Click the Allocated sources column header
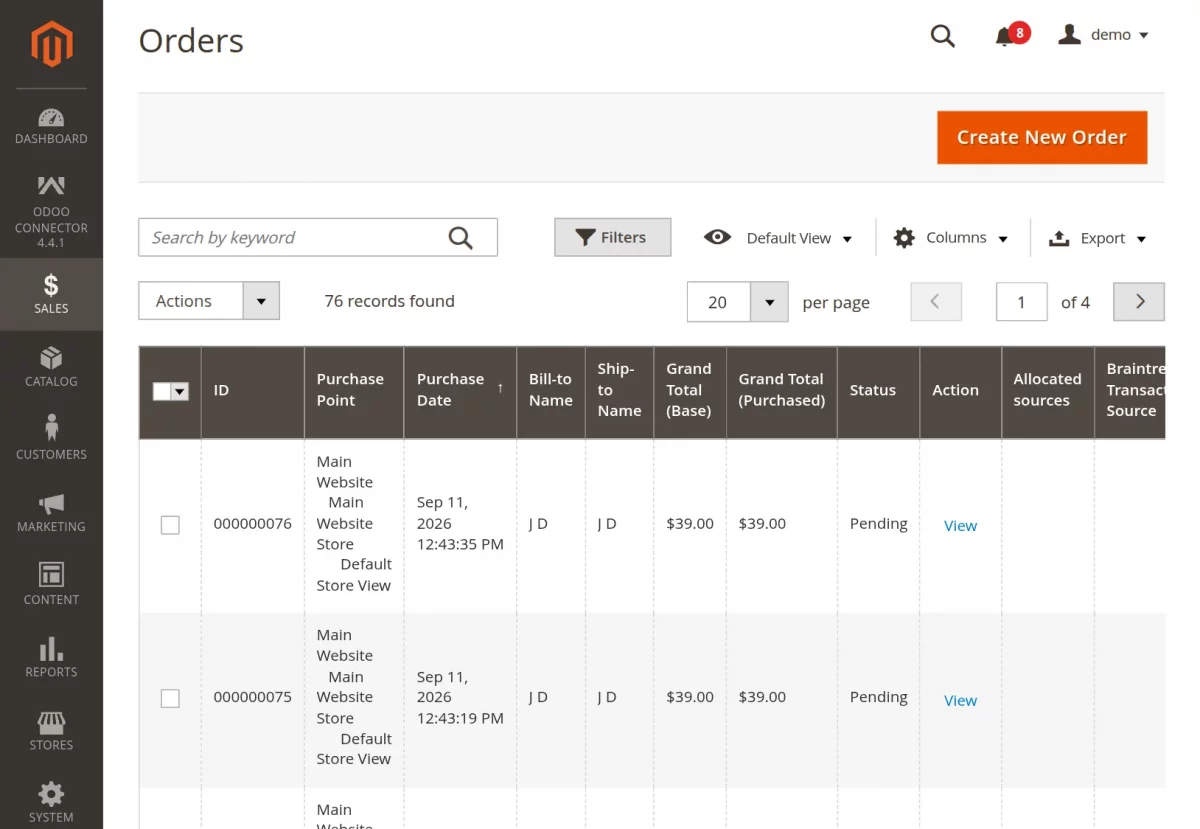Image resolution: width=1200 pixels, height=829 pixels. click(1047, 391)
